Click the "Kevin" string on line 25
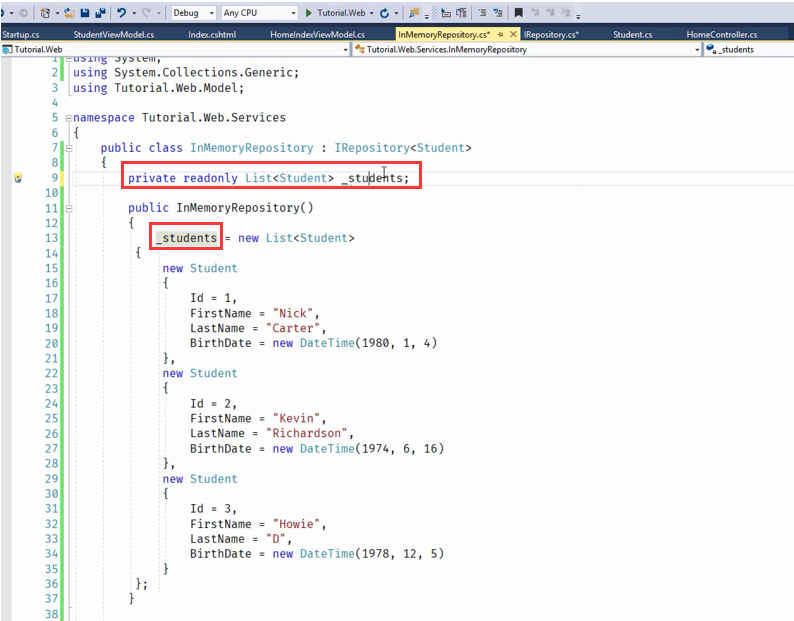 pos(291,418)
